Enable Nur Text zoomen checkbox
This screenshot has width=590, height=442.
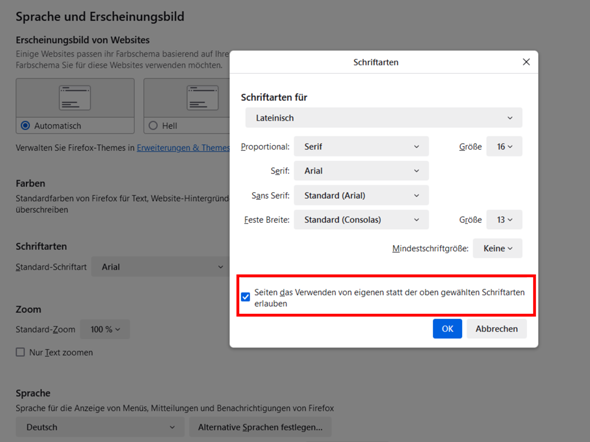click(x=20, y=352)
